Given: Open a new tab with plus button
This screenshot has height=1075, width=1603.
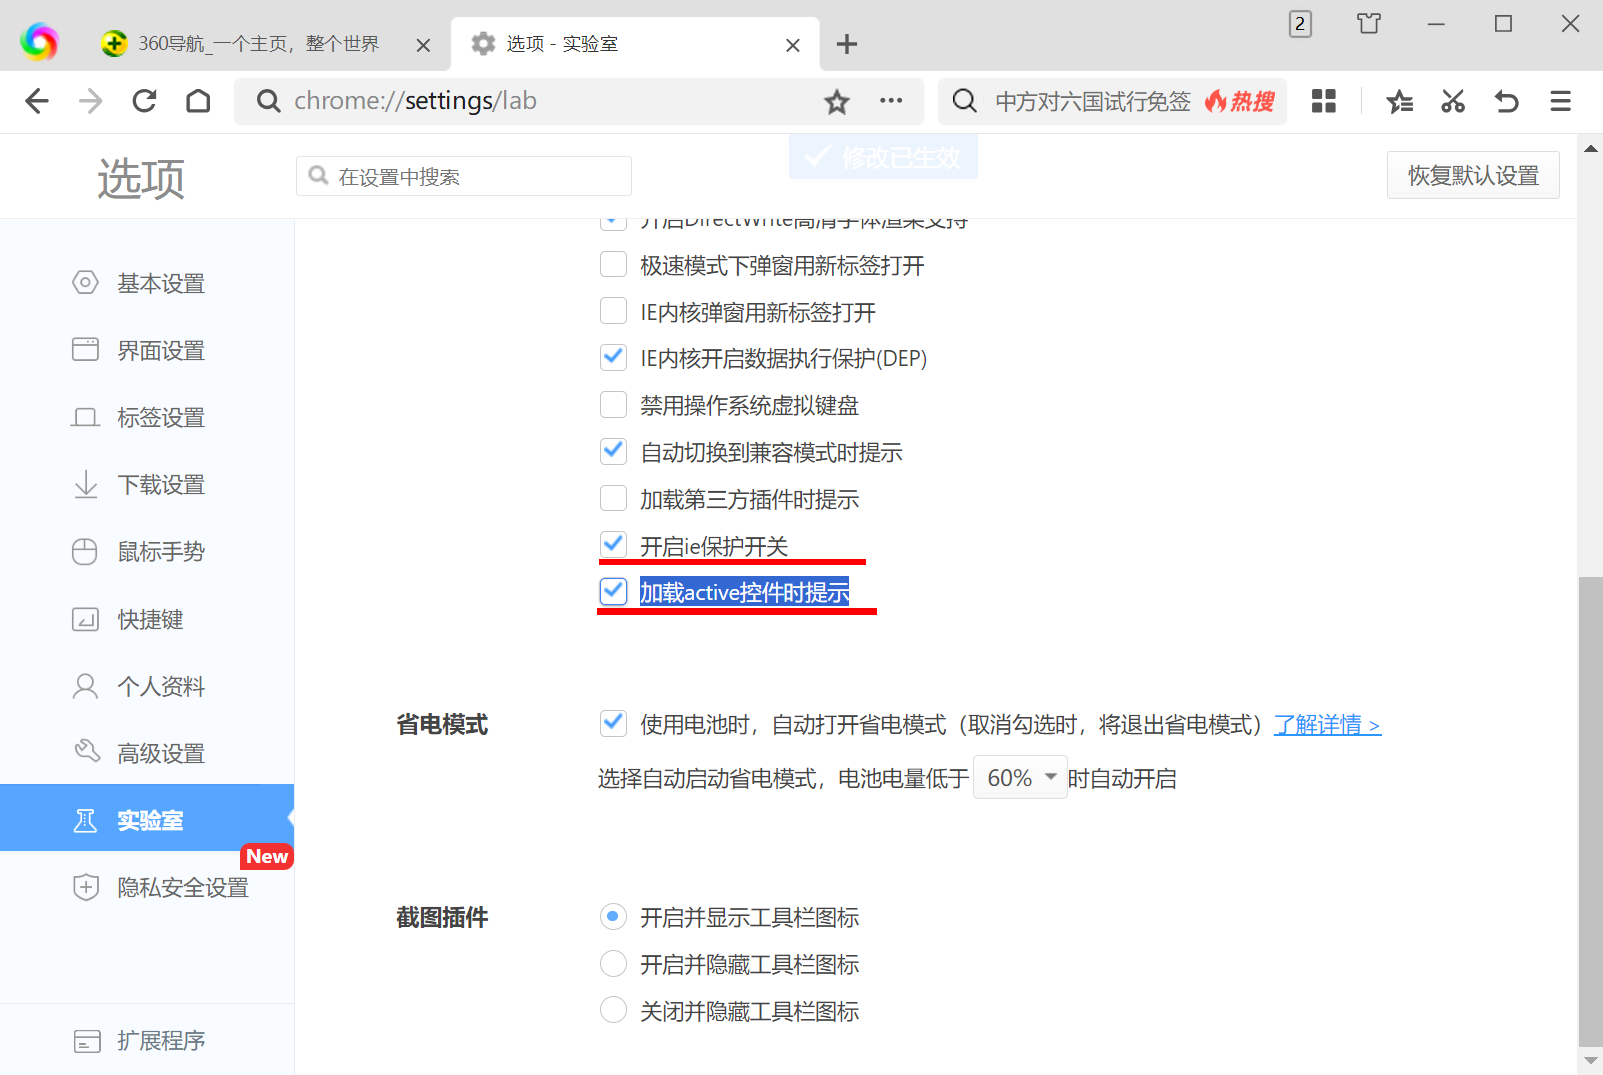Looking at the screenshot, I should 847,44.
